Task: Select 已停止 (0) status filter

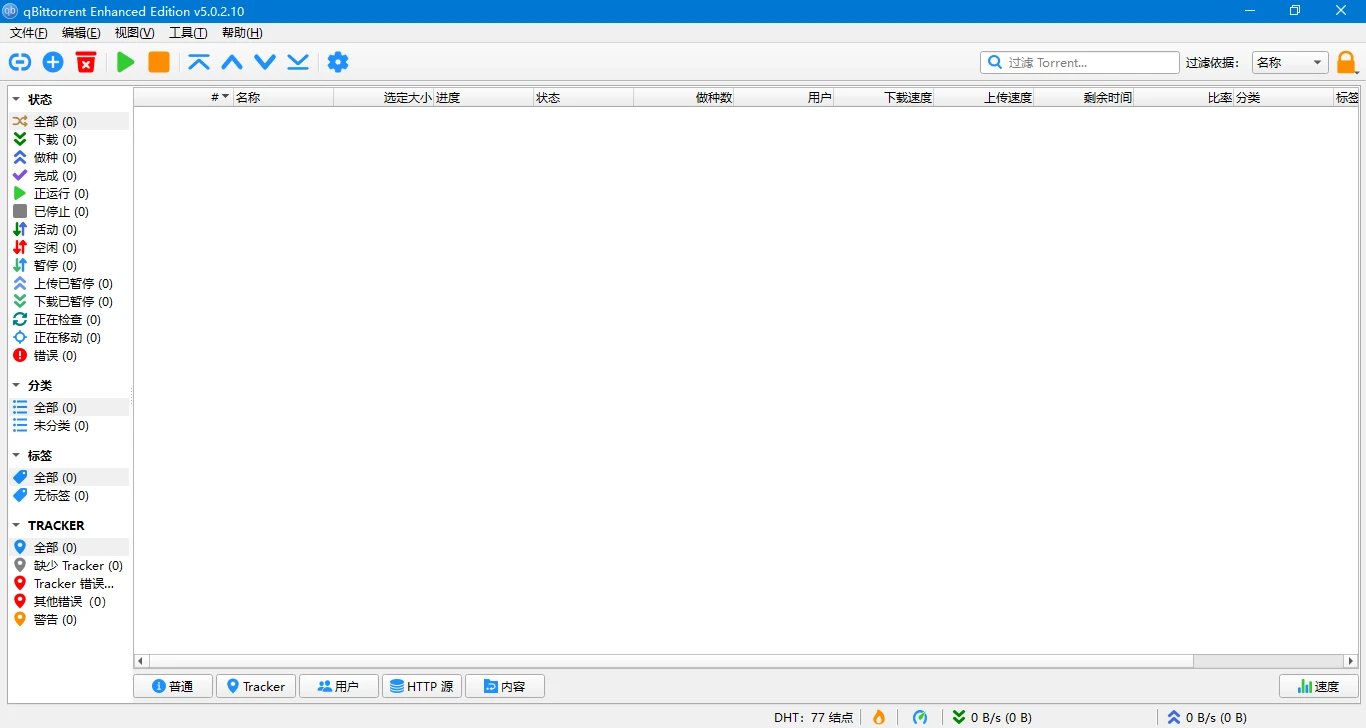Action: coord(70,211)
